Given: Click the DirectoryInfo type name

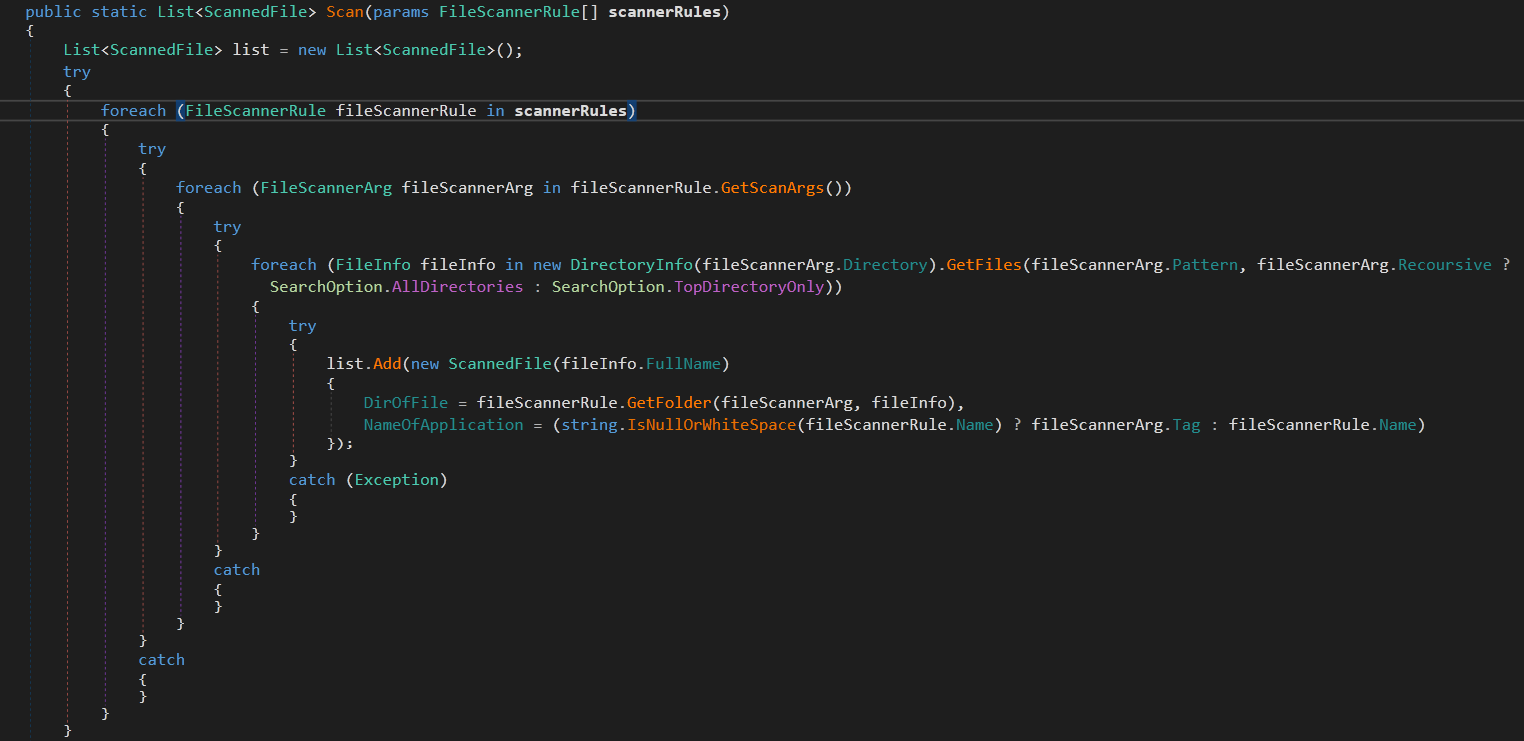Looking at the screenshot, I should (x=631, y=265).
